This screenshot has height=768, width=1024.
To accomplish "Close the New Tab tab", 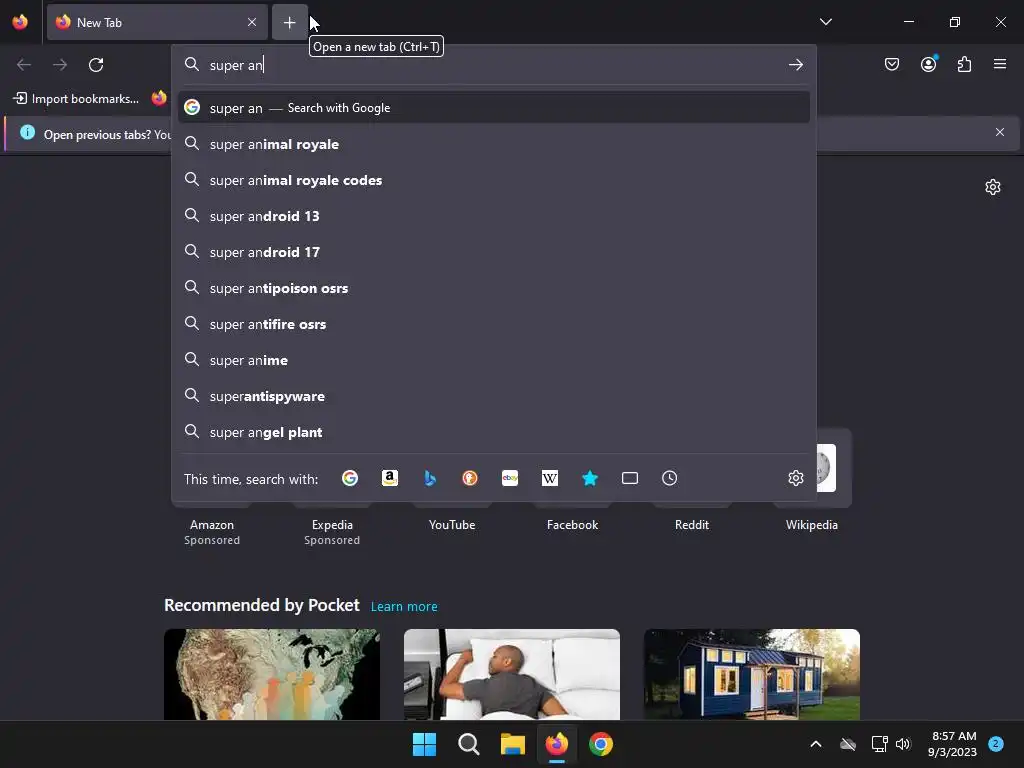I will (252, 22).
